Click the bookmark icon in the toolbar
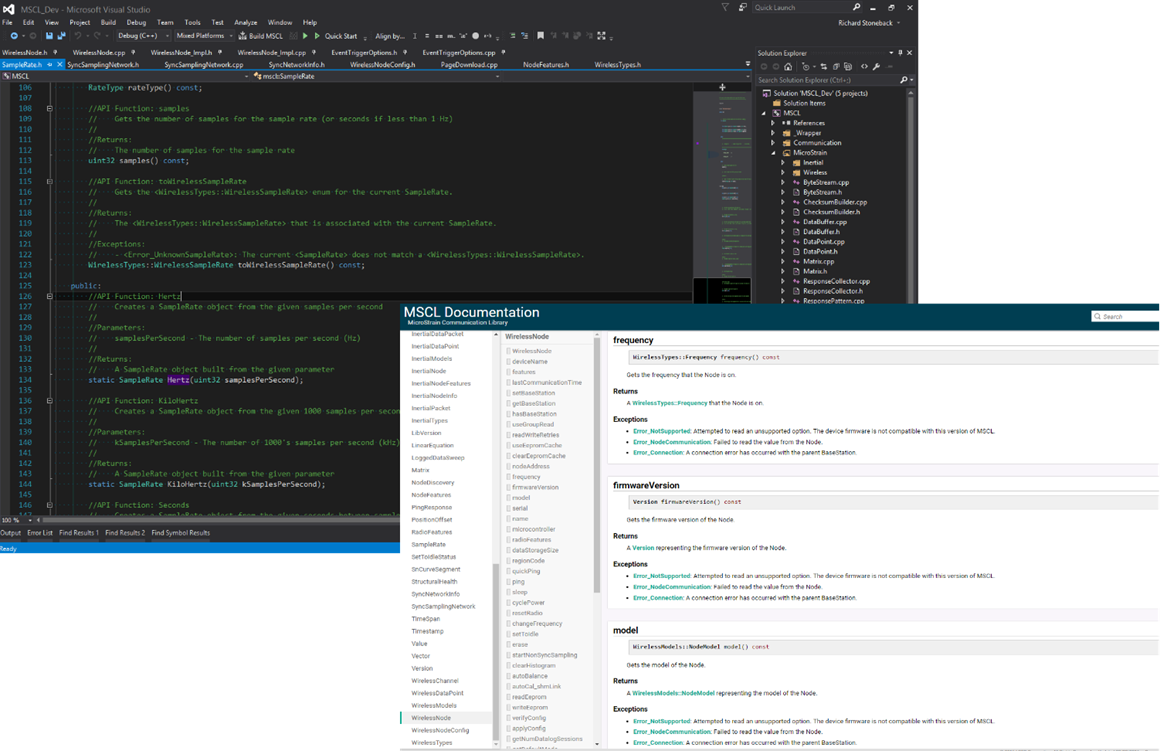This screenshot has width=1160, height=751. click(540, 36)
